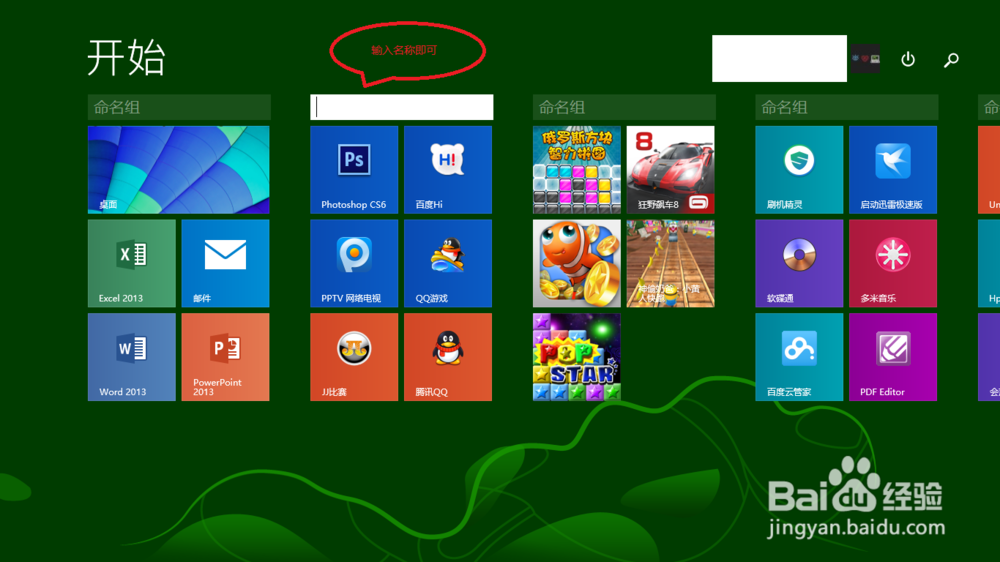Open the 百度云管家 tile
The height and width of the screenshot is (562, 1000).
coord(800,357)
